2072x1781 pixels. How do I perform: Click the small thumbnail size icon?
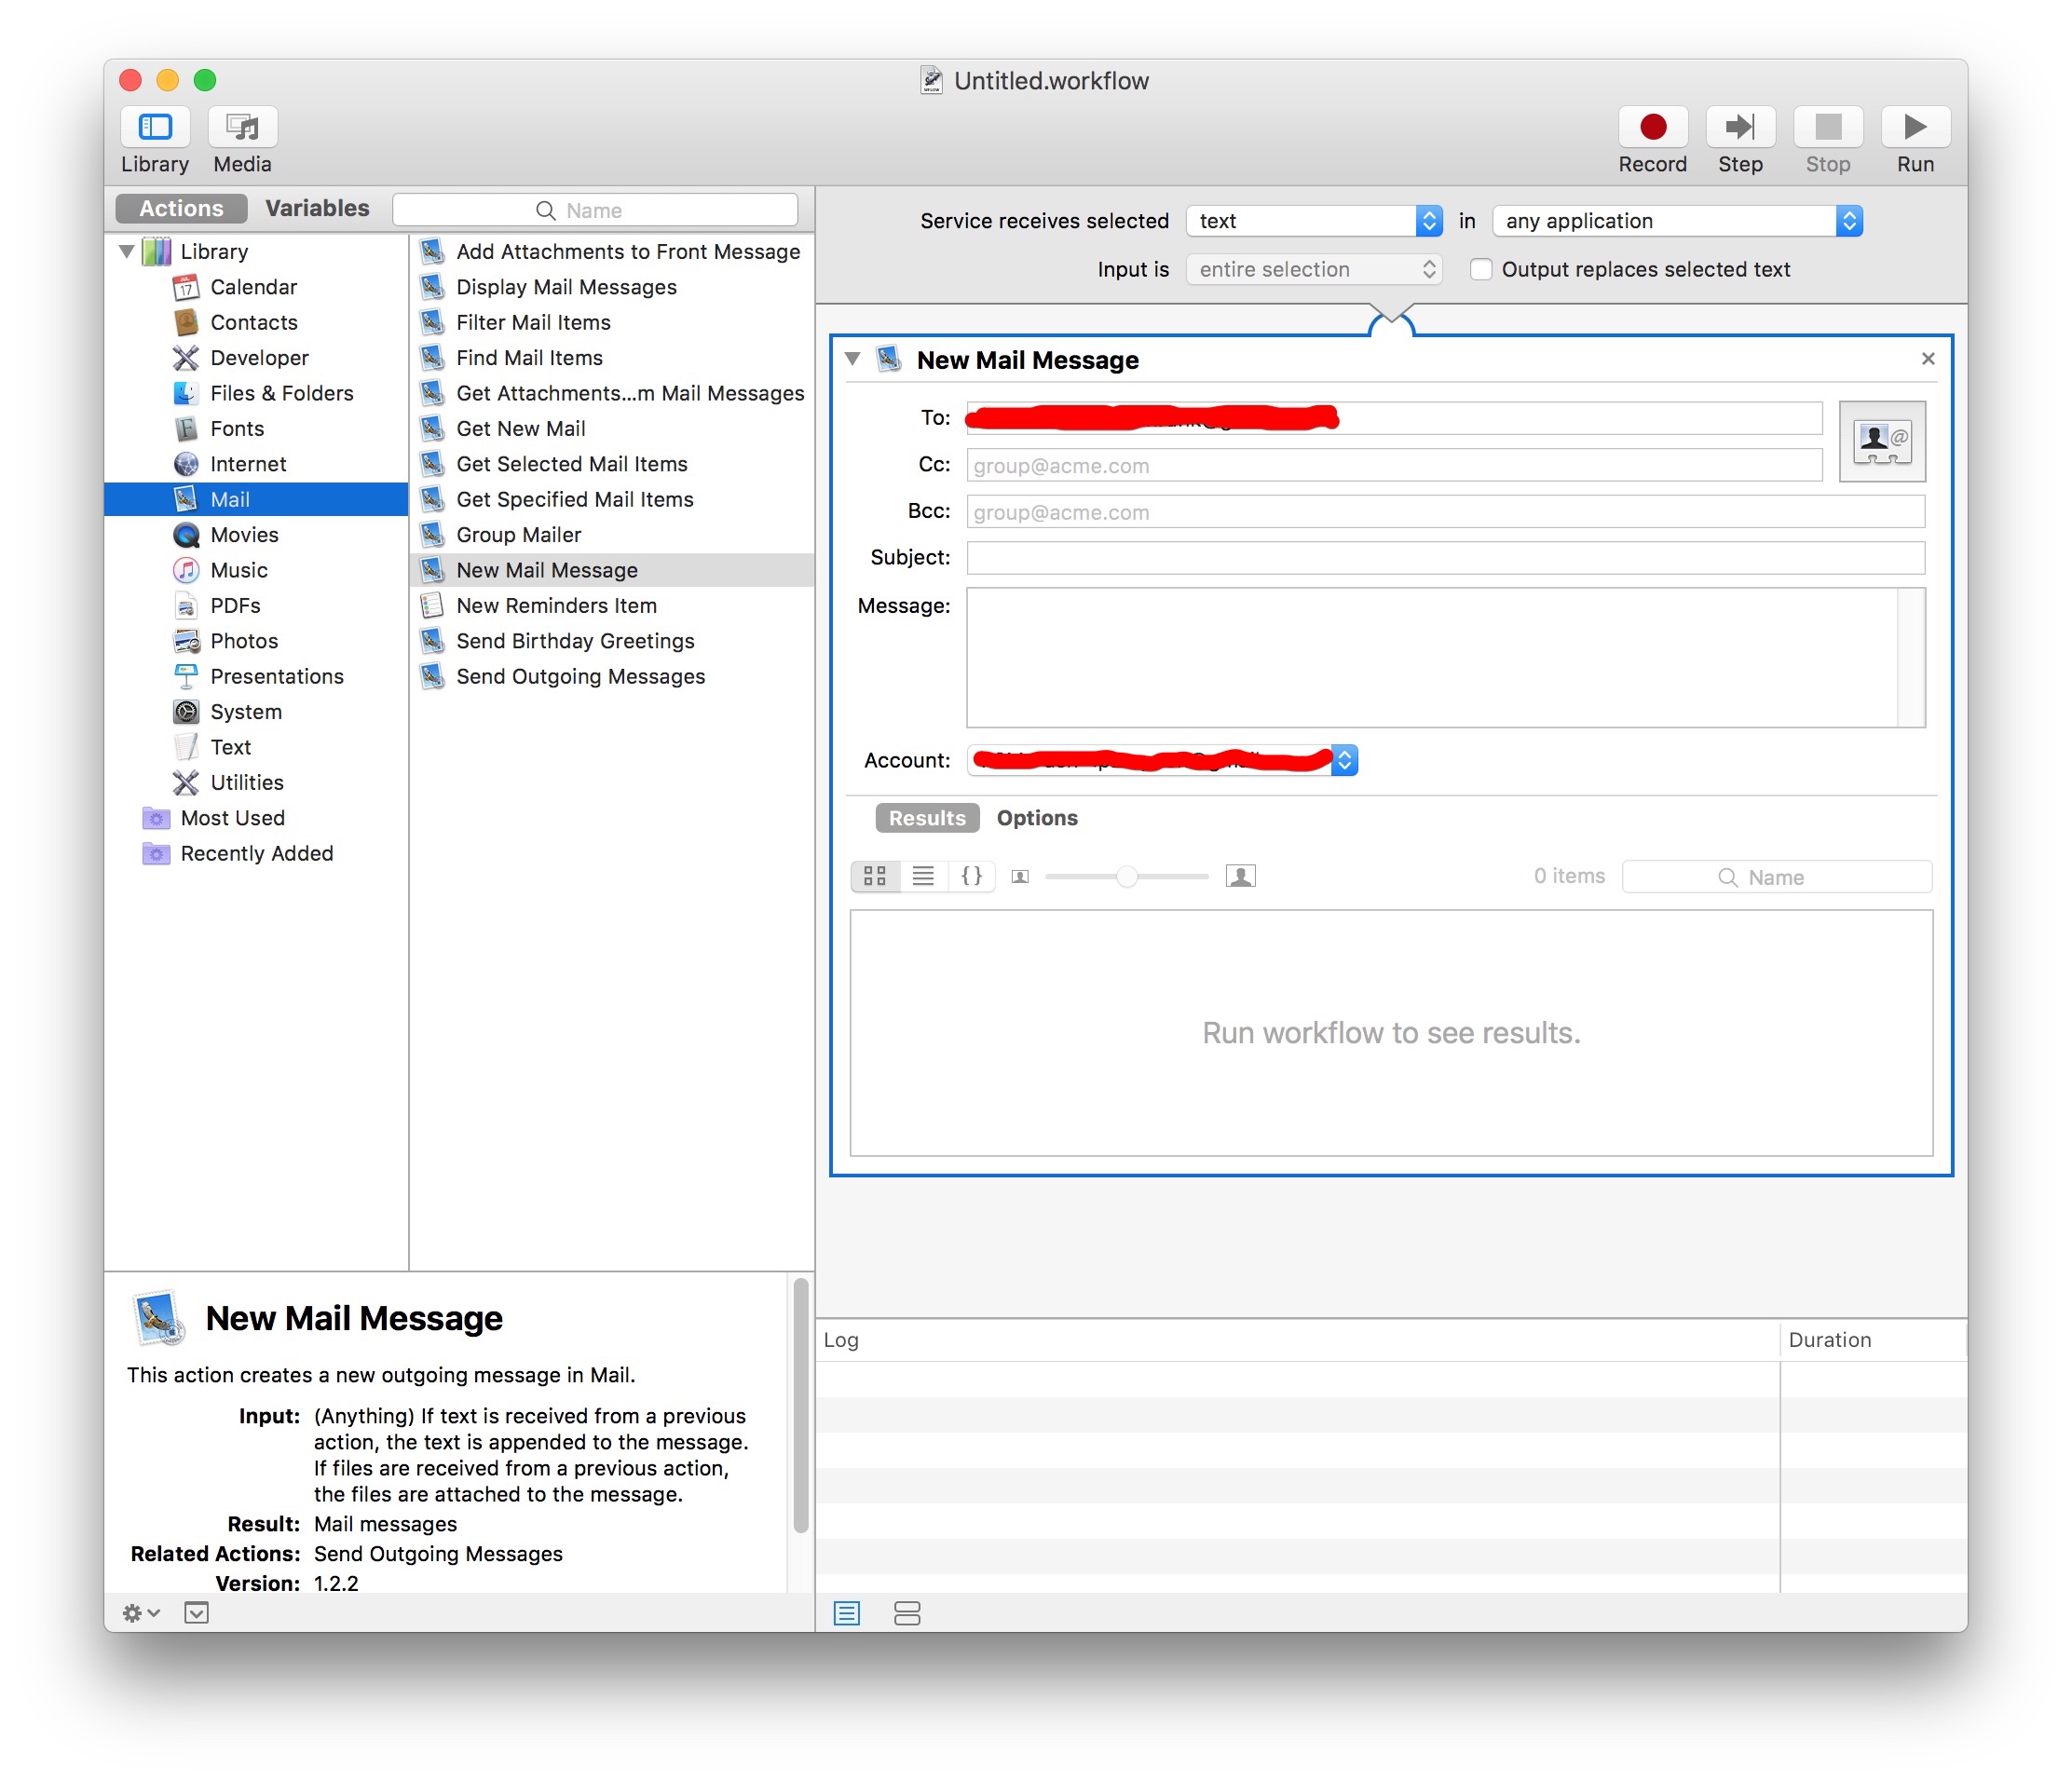(1020, 877)
